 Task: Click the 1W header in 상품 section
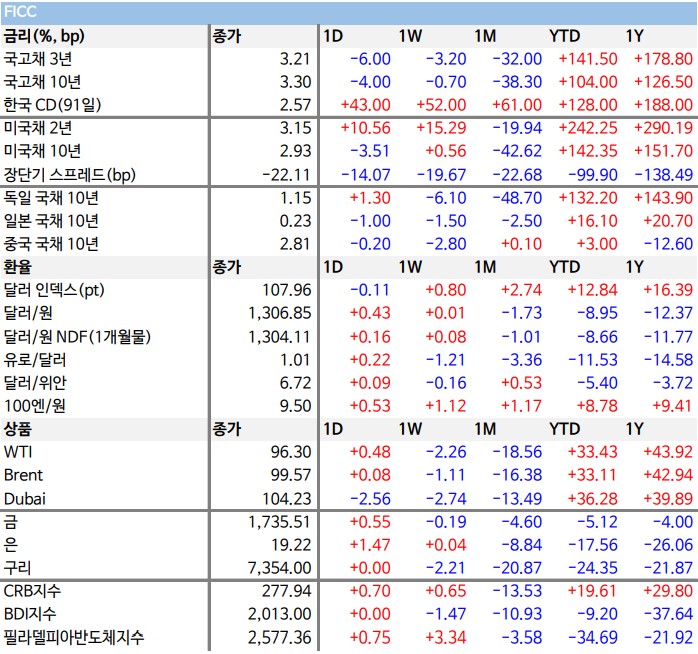pyautogui.click(x=410, y=429)
